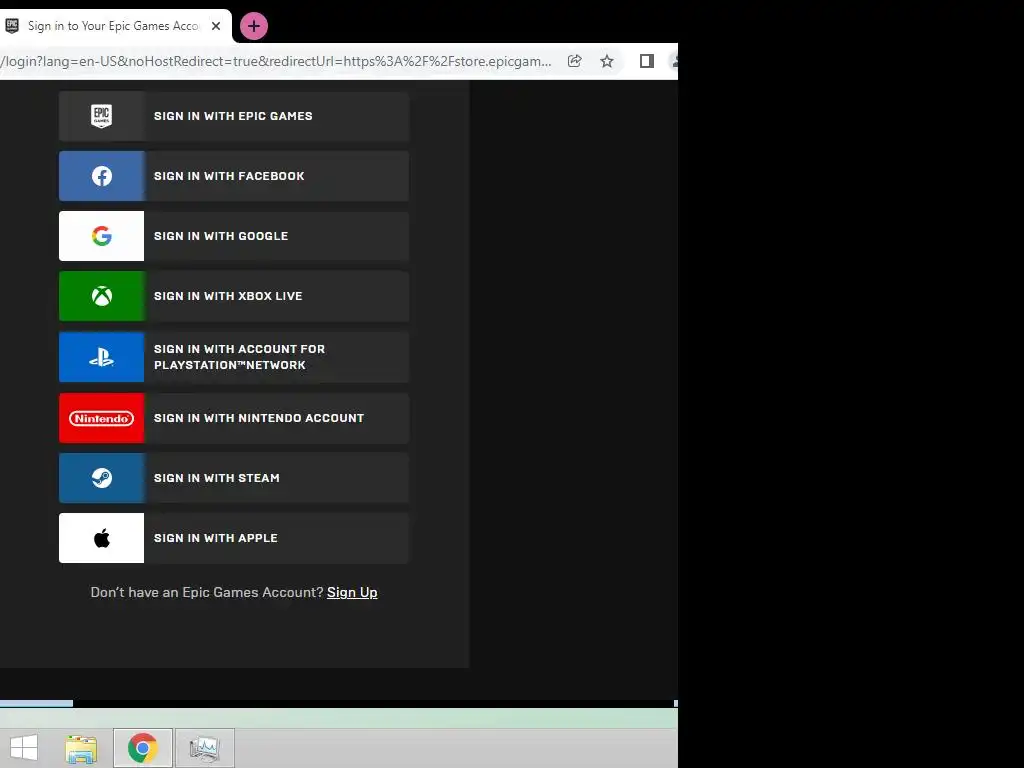Viewport: 1024px width, 768px height.
Task: Bookmark this page with star icon
Action: pos(607,61)
